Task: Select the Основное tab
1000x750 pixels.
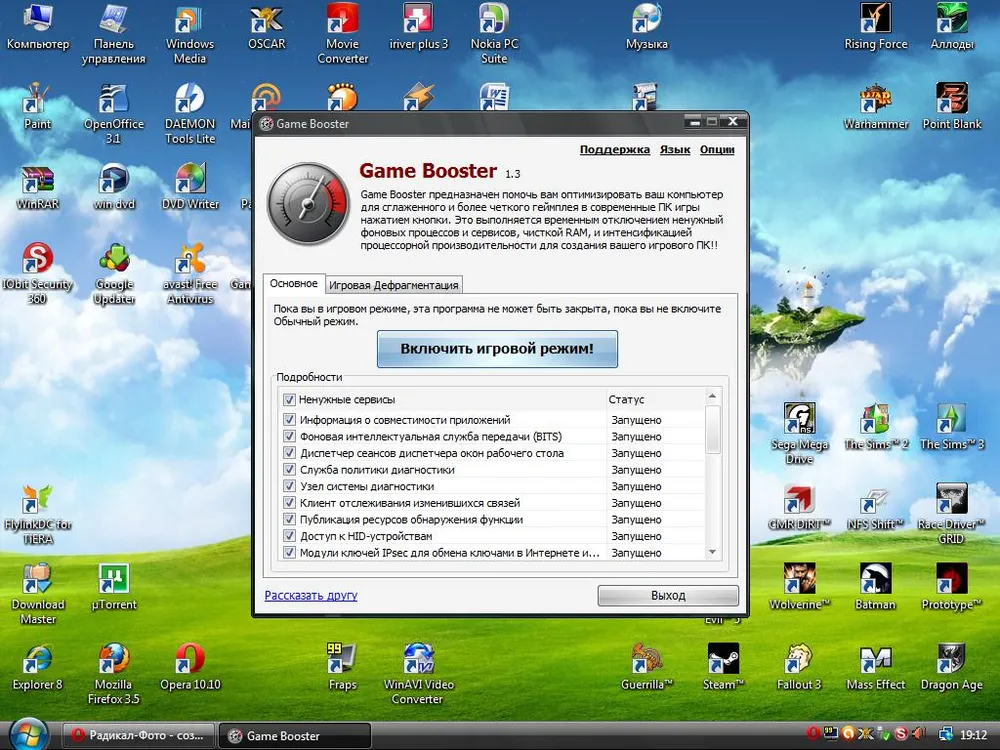Action: coord(293,284)
